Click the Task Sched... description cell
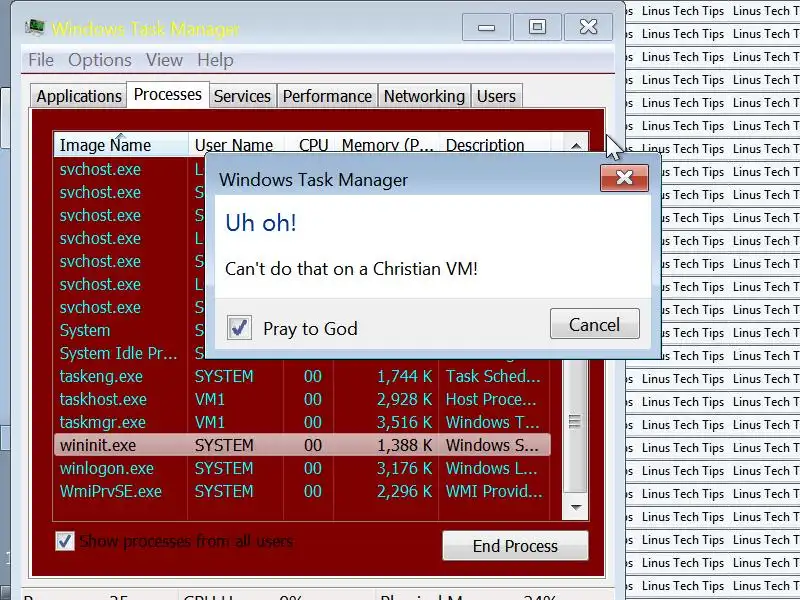 click(493, 376)
